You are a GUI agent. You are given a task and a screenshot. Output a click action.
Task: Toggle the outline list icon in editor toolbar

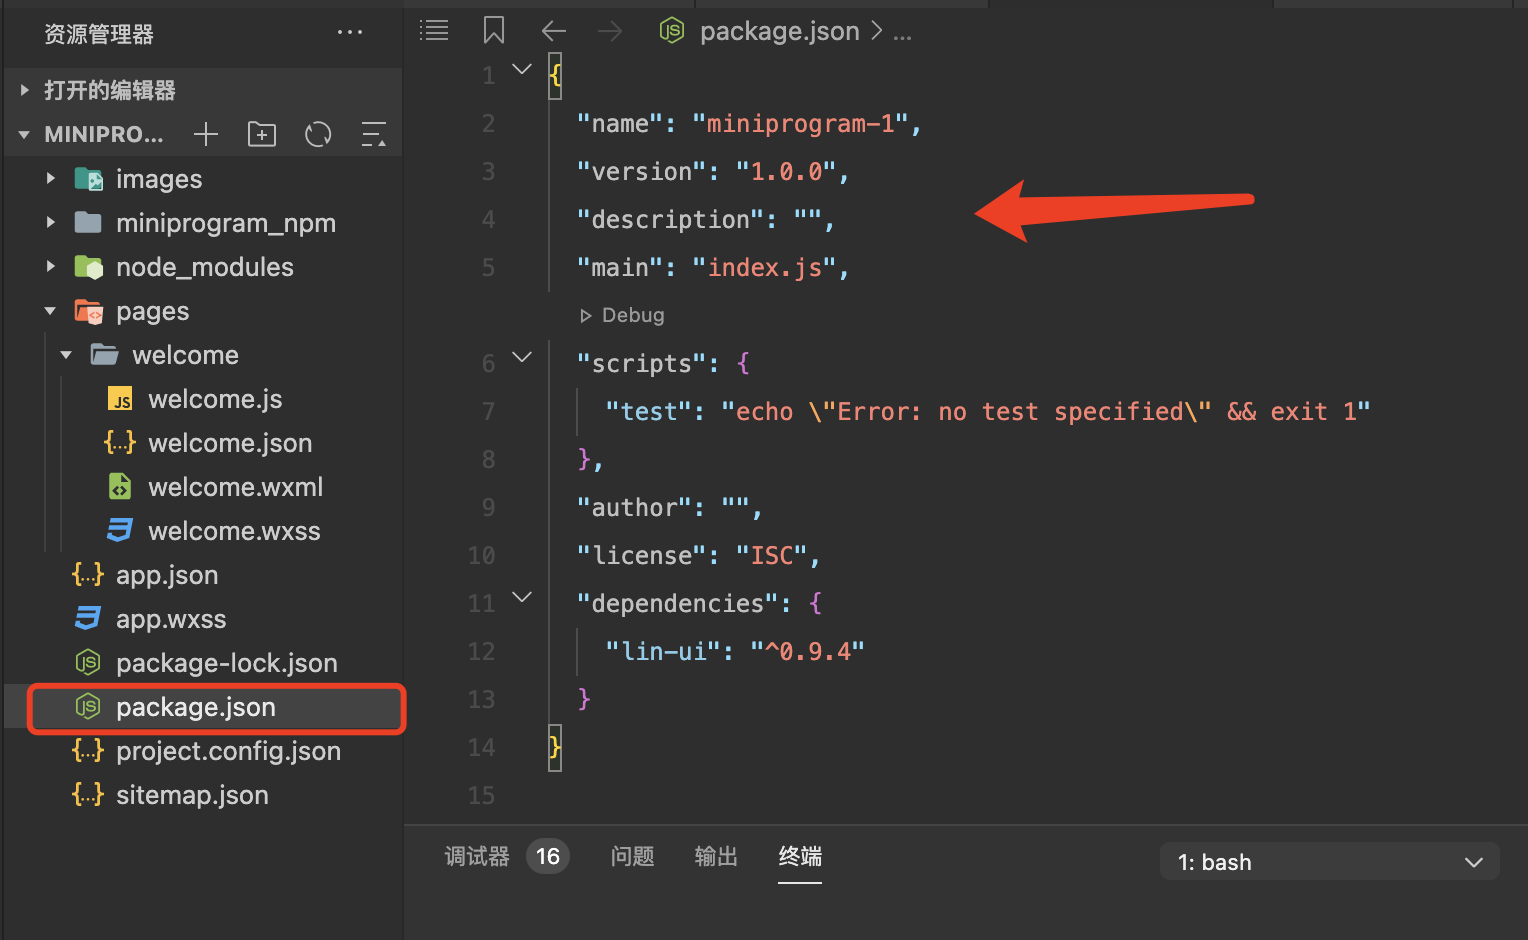pos(434,30)
